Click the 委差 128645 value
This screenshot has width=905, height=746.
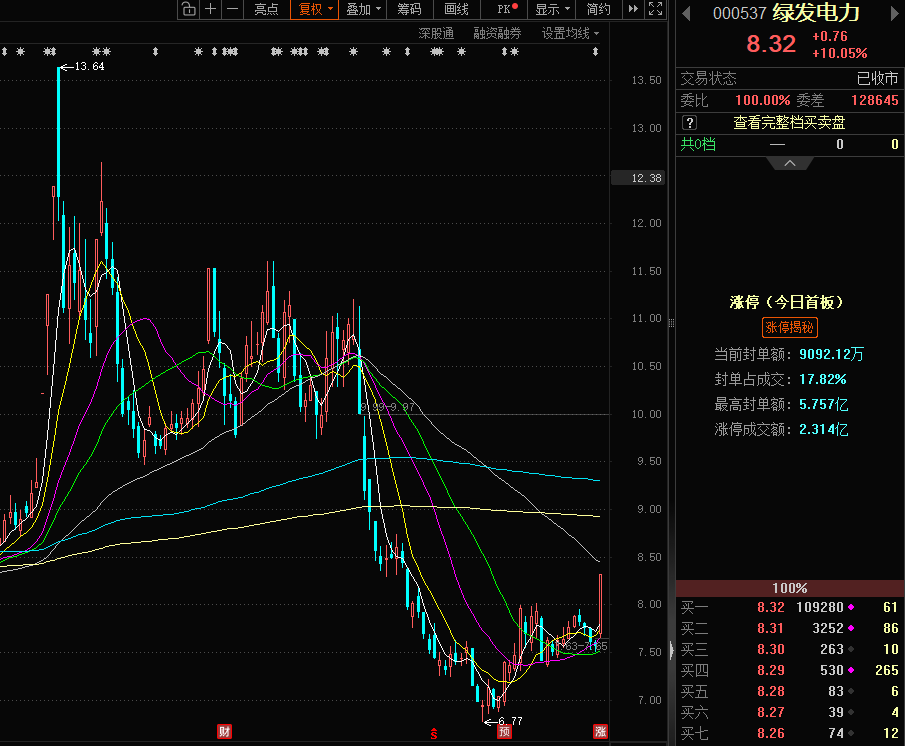pyautogui.click(x=874, y=100)
